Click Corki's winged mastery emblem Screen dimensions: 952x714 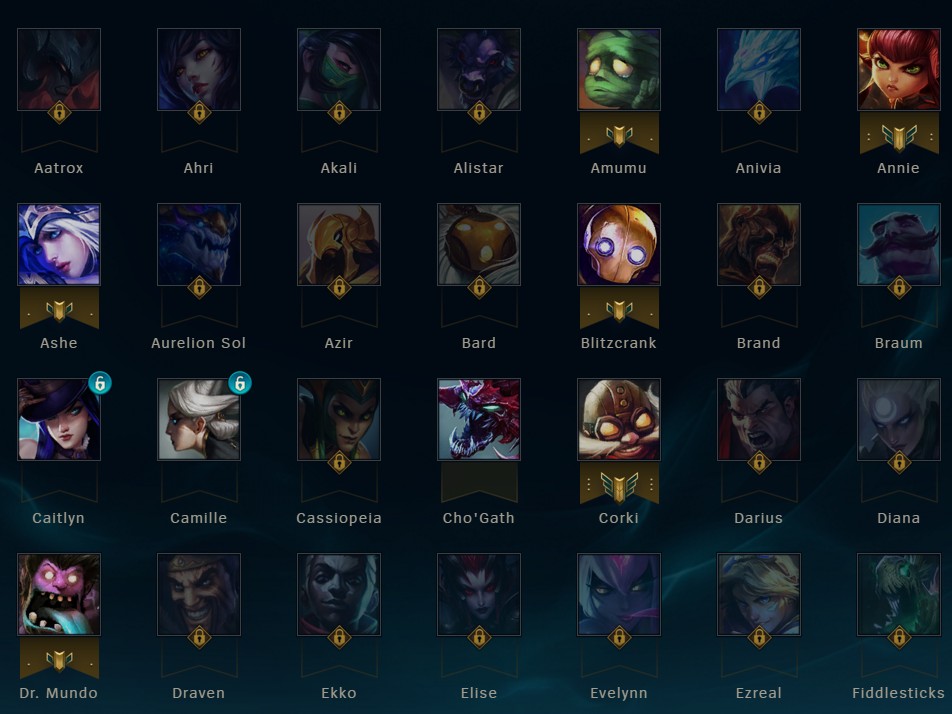coord(619,486)
